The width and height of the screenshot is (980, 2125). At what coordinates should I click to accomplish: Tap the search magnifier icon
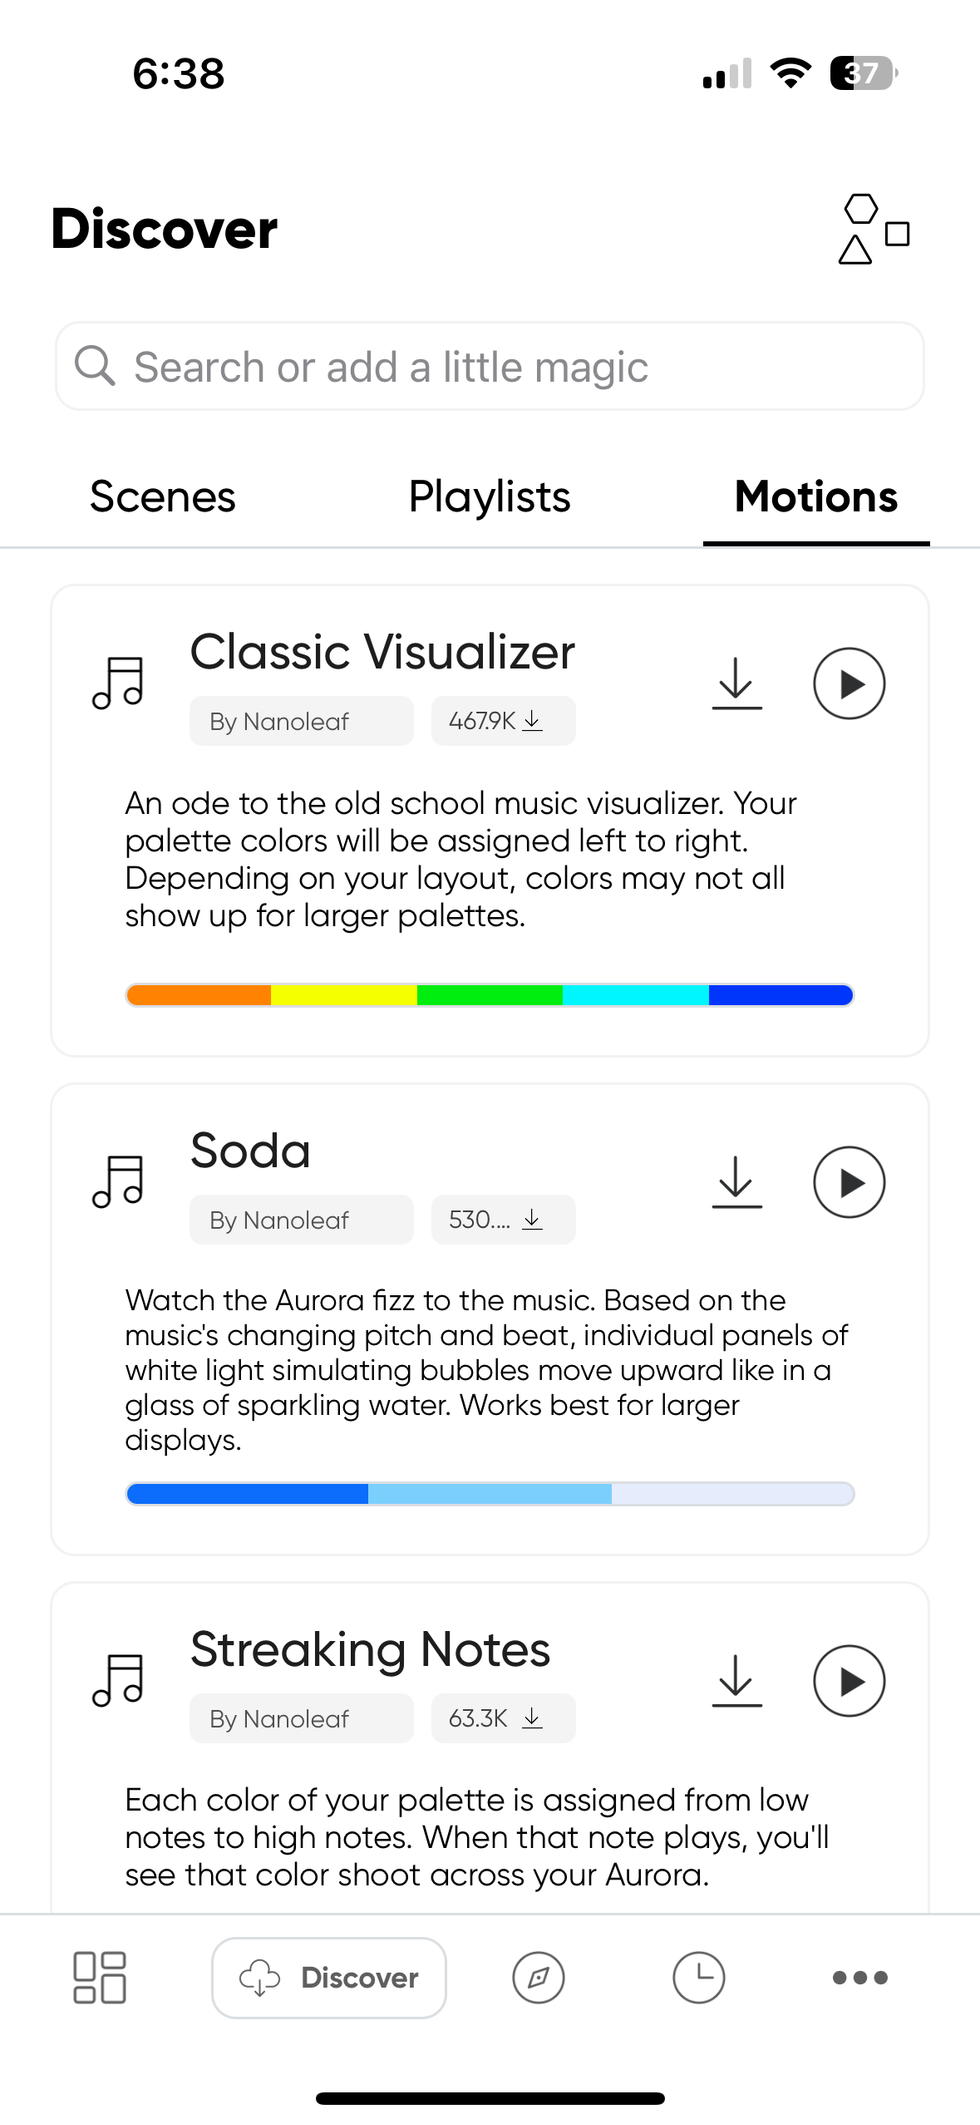point(94,366)
